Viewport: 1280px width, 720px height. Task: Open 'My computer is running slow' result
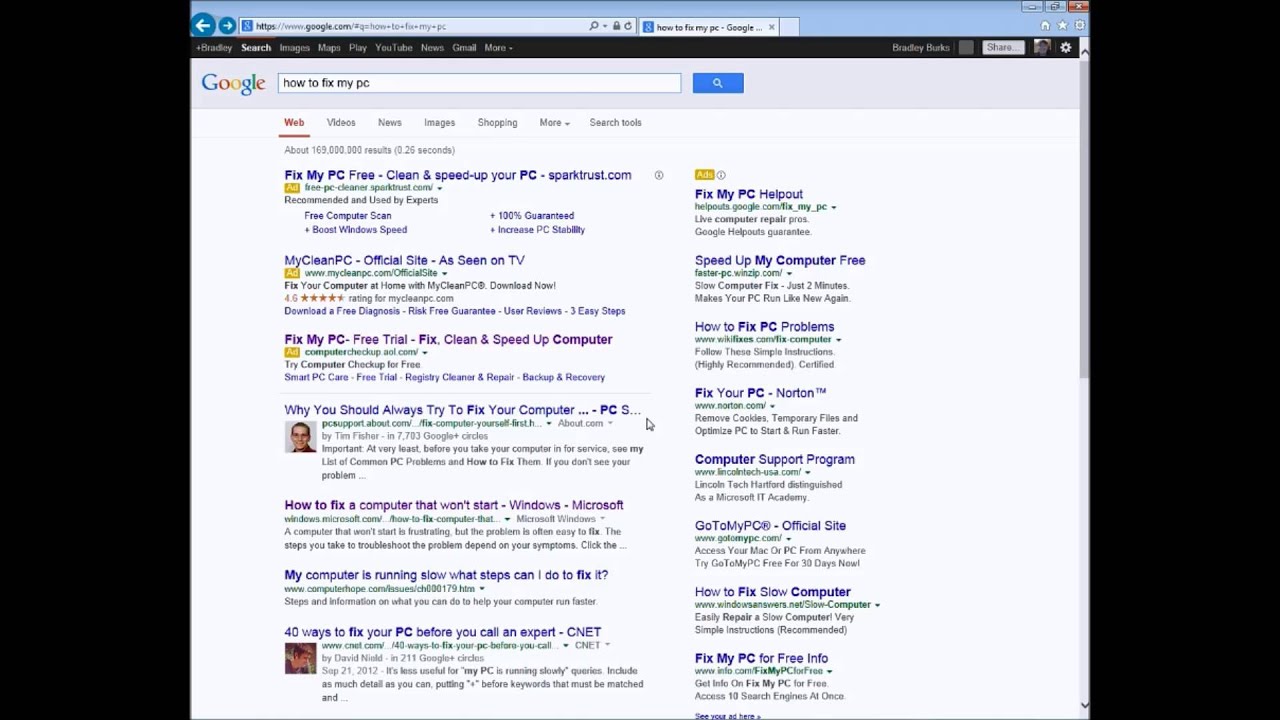point(446,575)
